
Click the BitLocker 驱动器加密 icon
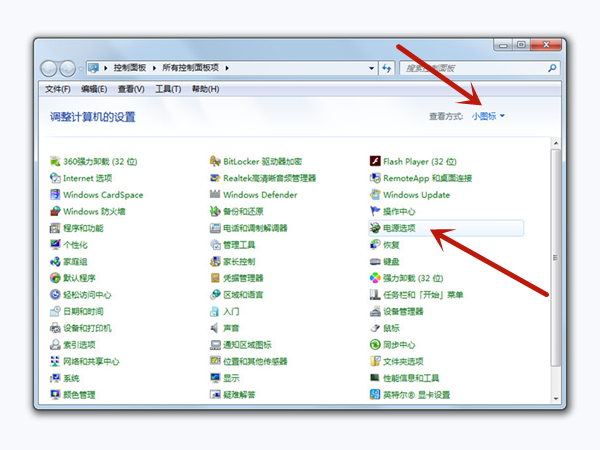pyautogui.click(x=215, y=161)
